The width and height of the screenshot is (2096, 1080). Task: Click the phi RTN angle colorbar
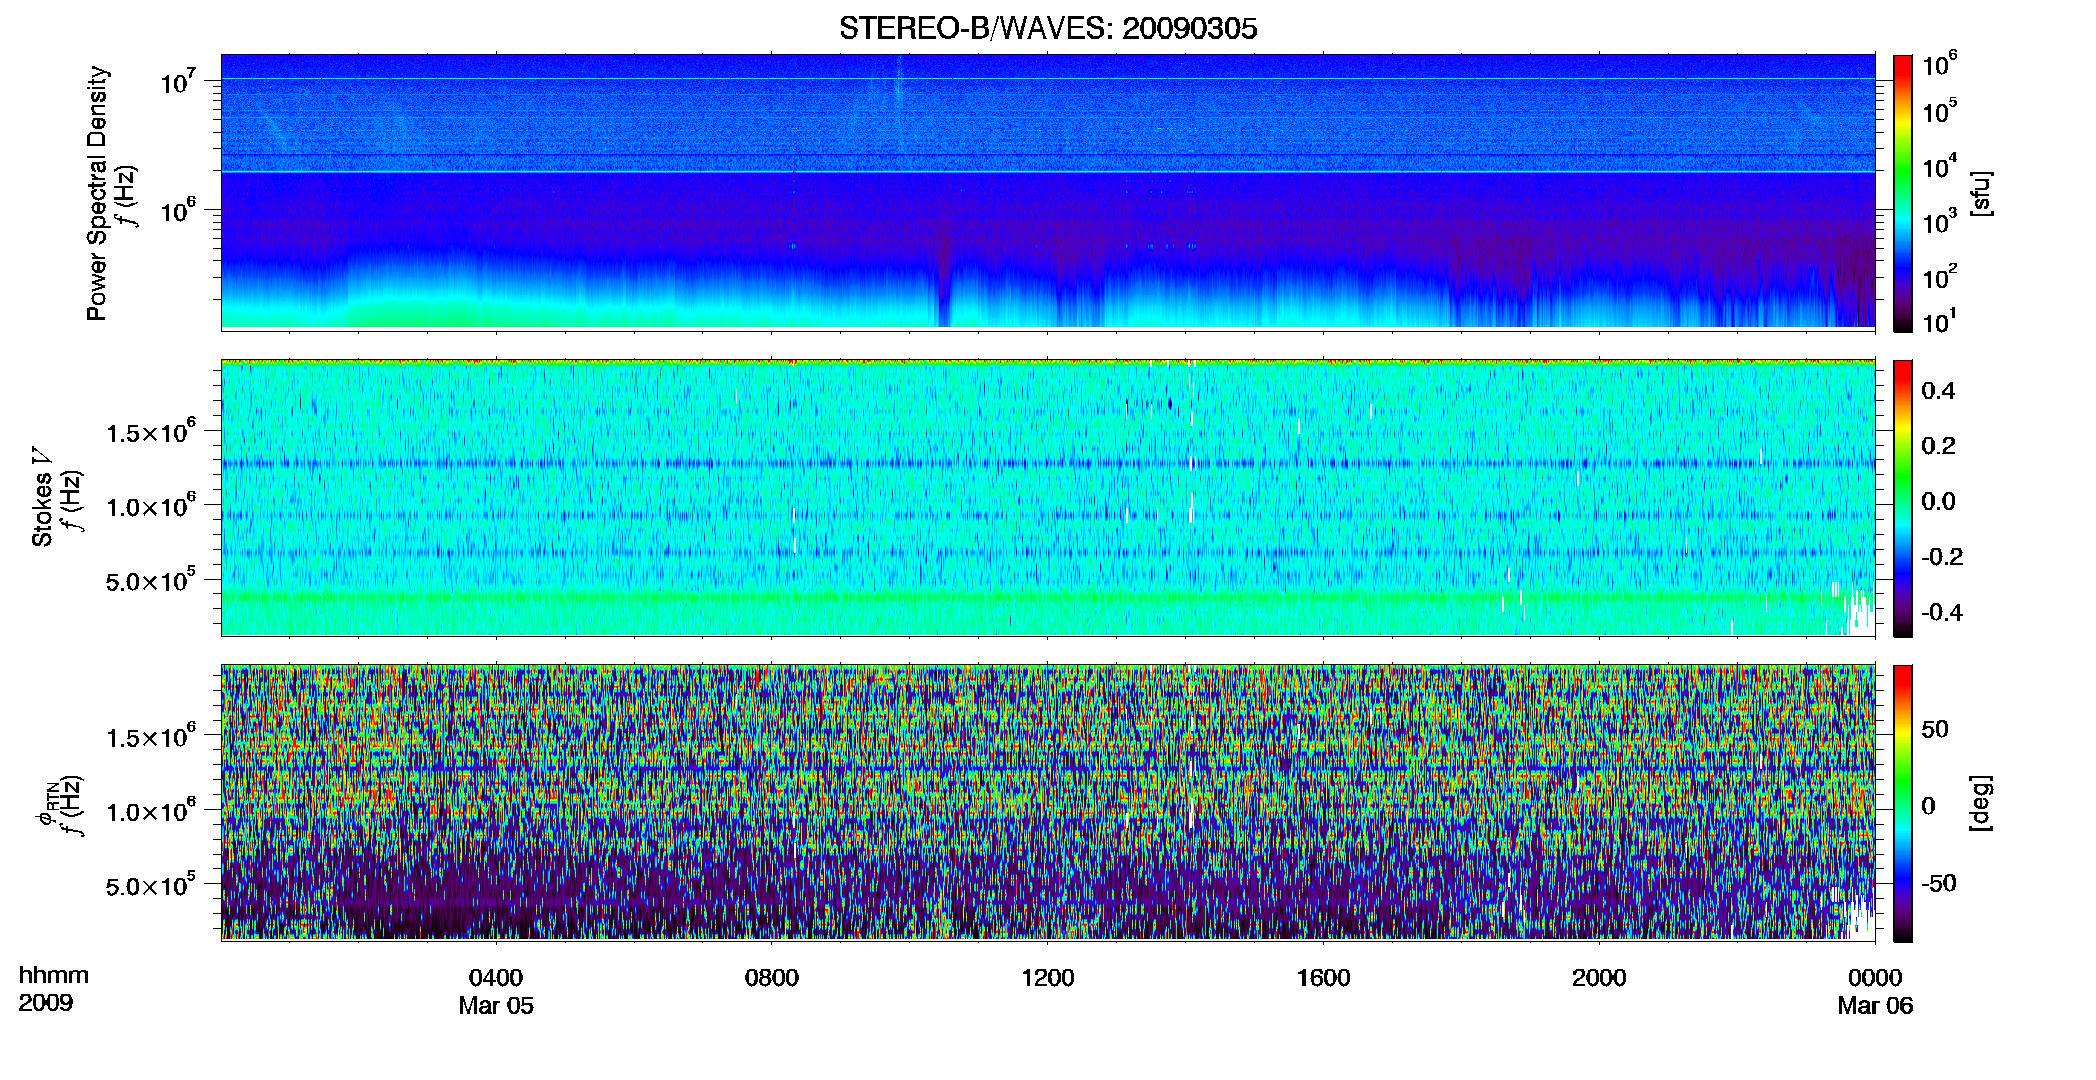pos(1903,803)
